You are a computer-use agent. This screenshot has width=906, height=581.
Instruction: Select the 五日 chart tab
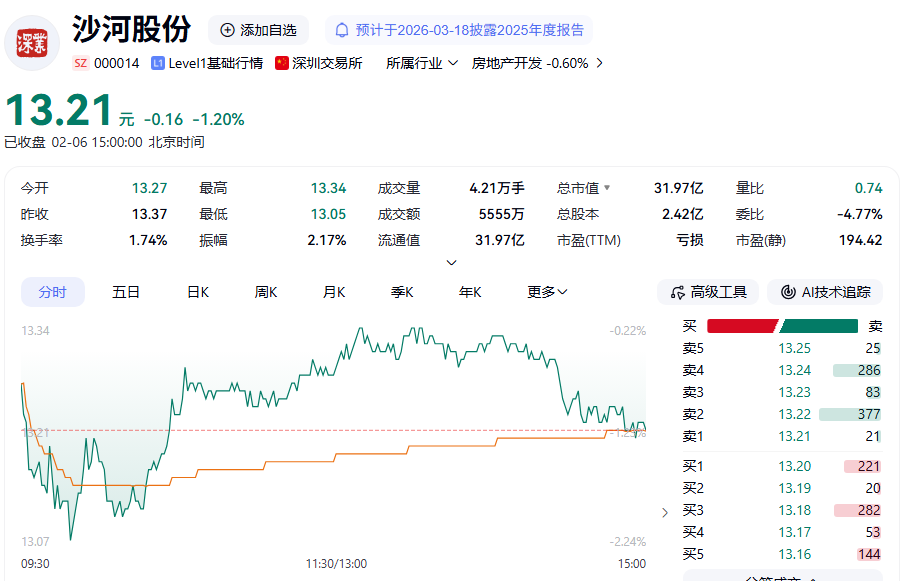(x=126, y=292)
